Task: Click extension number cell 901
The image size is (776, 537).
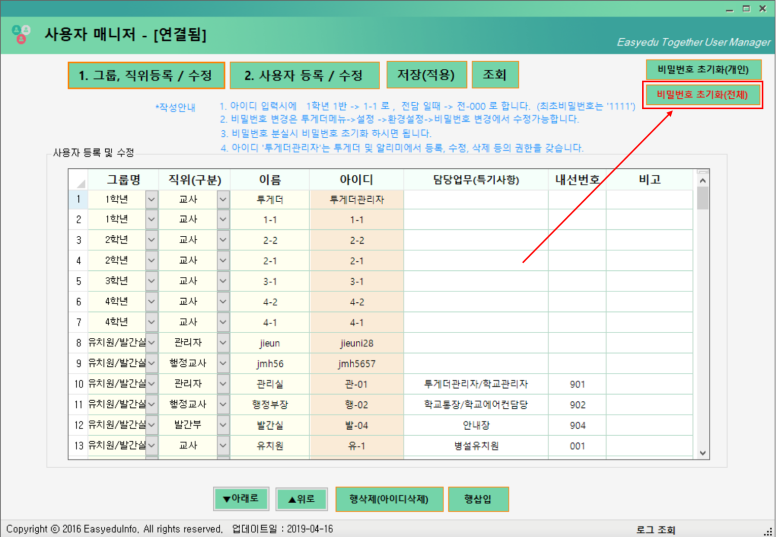Action: tap(577, 384)
